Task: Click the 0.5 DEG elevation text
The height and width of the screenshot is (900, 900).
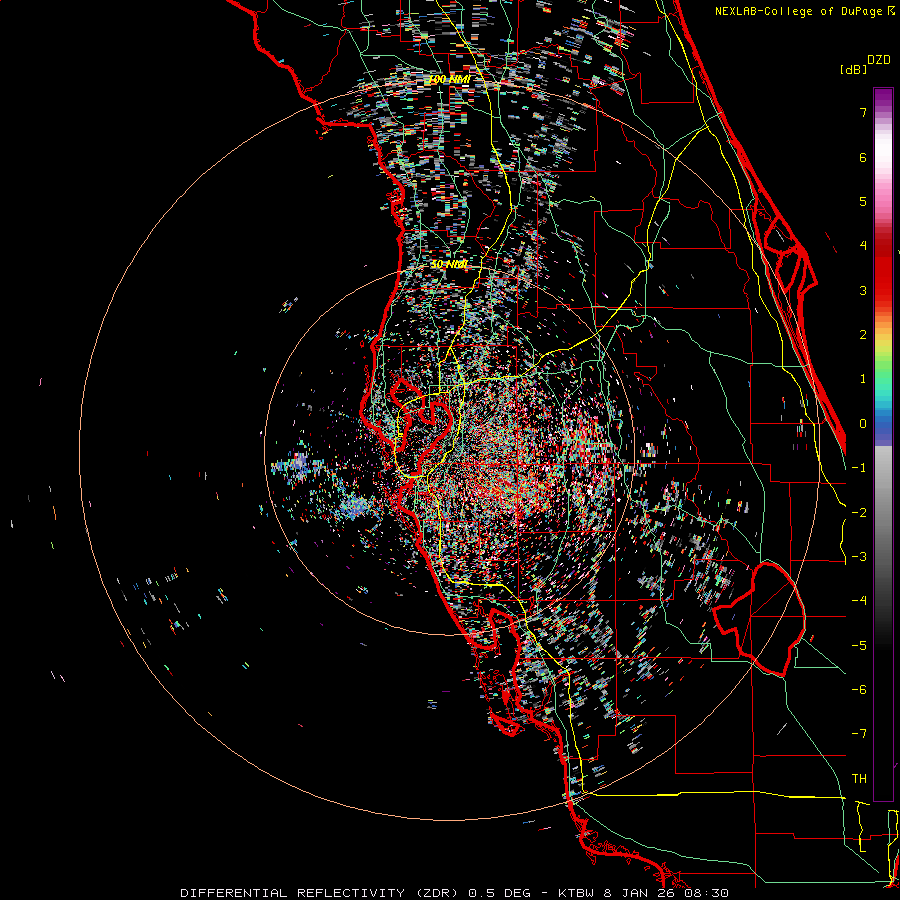Action: 500,893
